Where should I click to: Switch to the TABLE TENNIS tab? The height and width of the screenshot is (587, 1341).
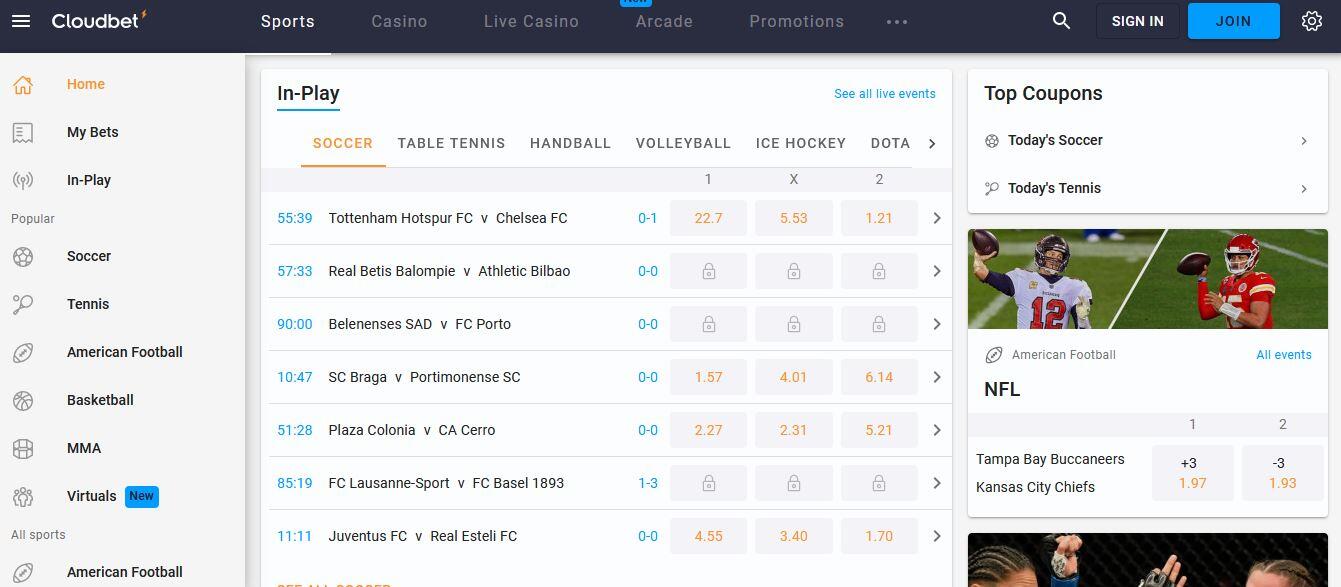451,143
